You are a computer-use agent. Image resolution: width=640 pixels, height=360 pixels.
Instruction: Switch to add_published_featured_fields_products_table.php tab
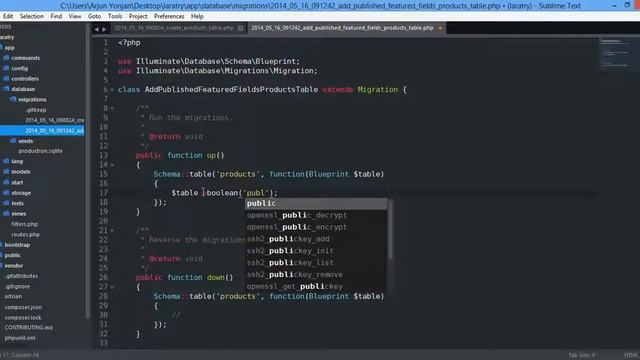tap(342, 28)
